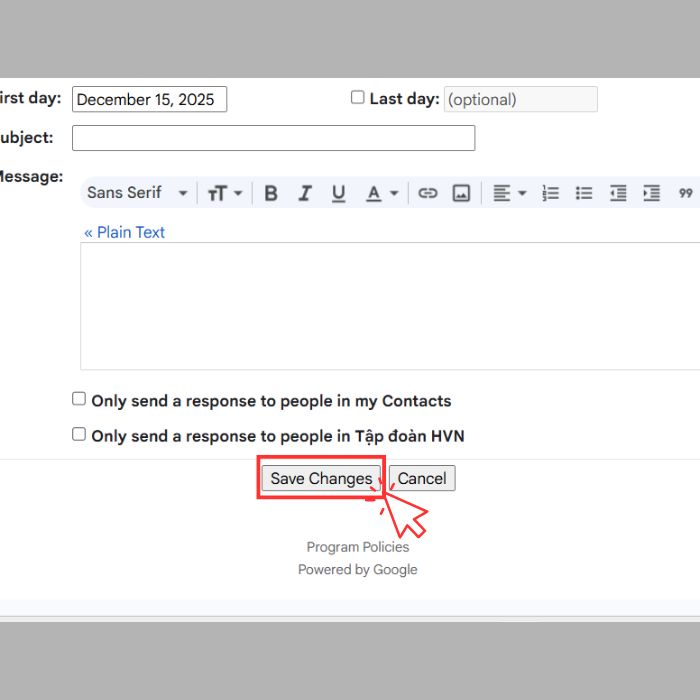This screenshot has height=700, width=700.
Task: Apply bulleted list formatting
Action: pyautogui.click(x=584, y=193)
